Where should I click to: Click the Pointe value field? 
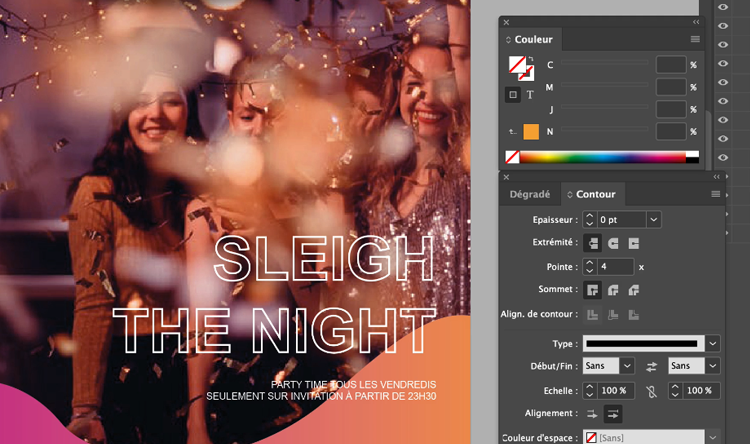[616, 267]
